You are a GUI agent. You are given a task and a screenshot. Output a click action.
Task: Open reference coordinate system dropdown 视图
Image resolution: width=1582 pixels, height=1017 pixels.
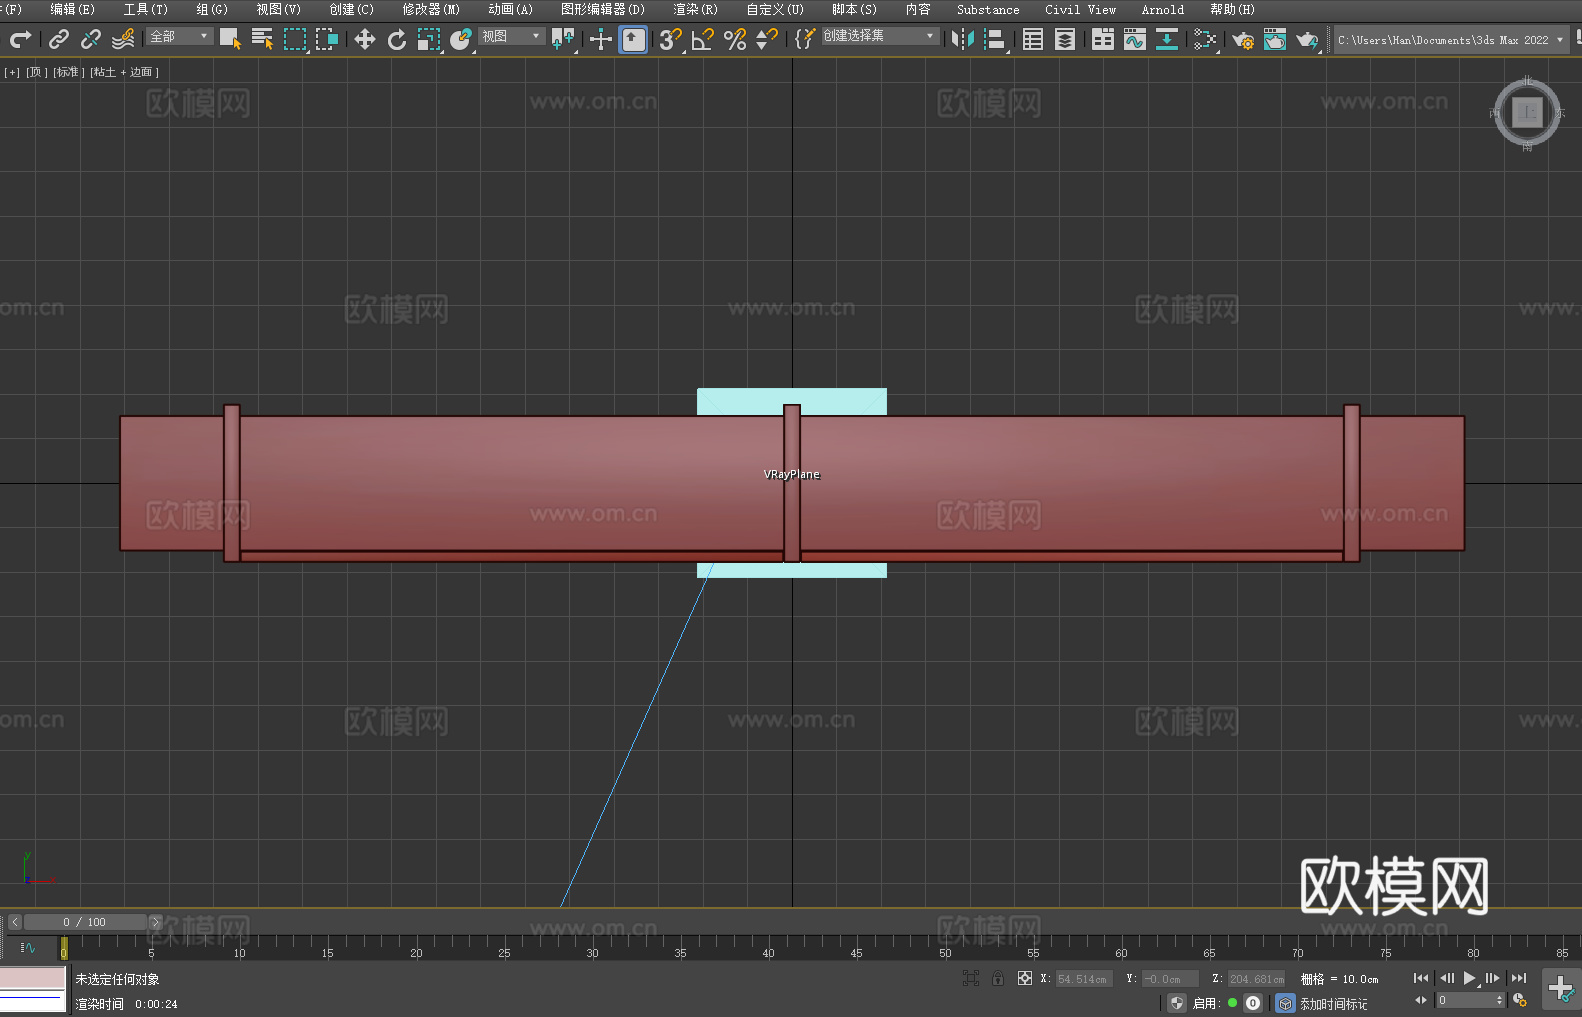(x=512, y=36)
